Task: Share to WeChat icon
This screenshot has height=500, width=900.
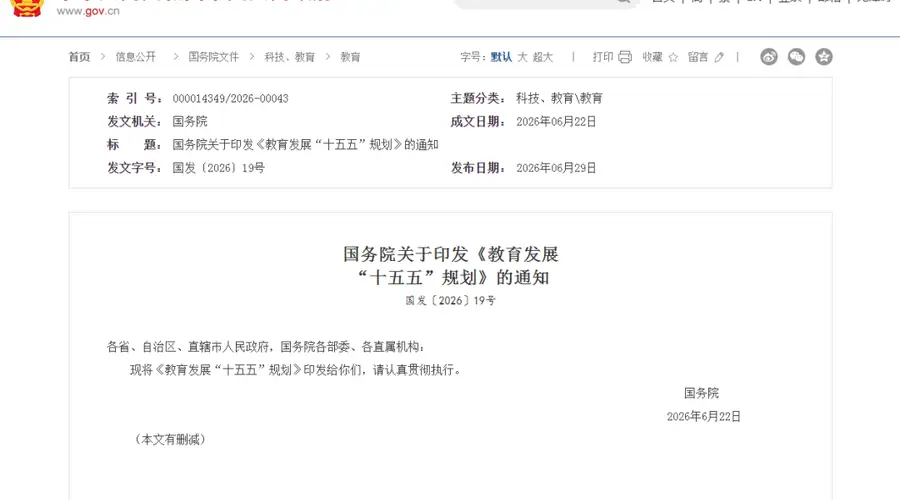Action: (796, 56)
